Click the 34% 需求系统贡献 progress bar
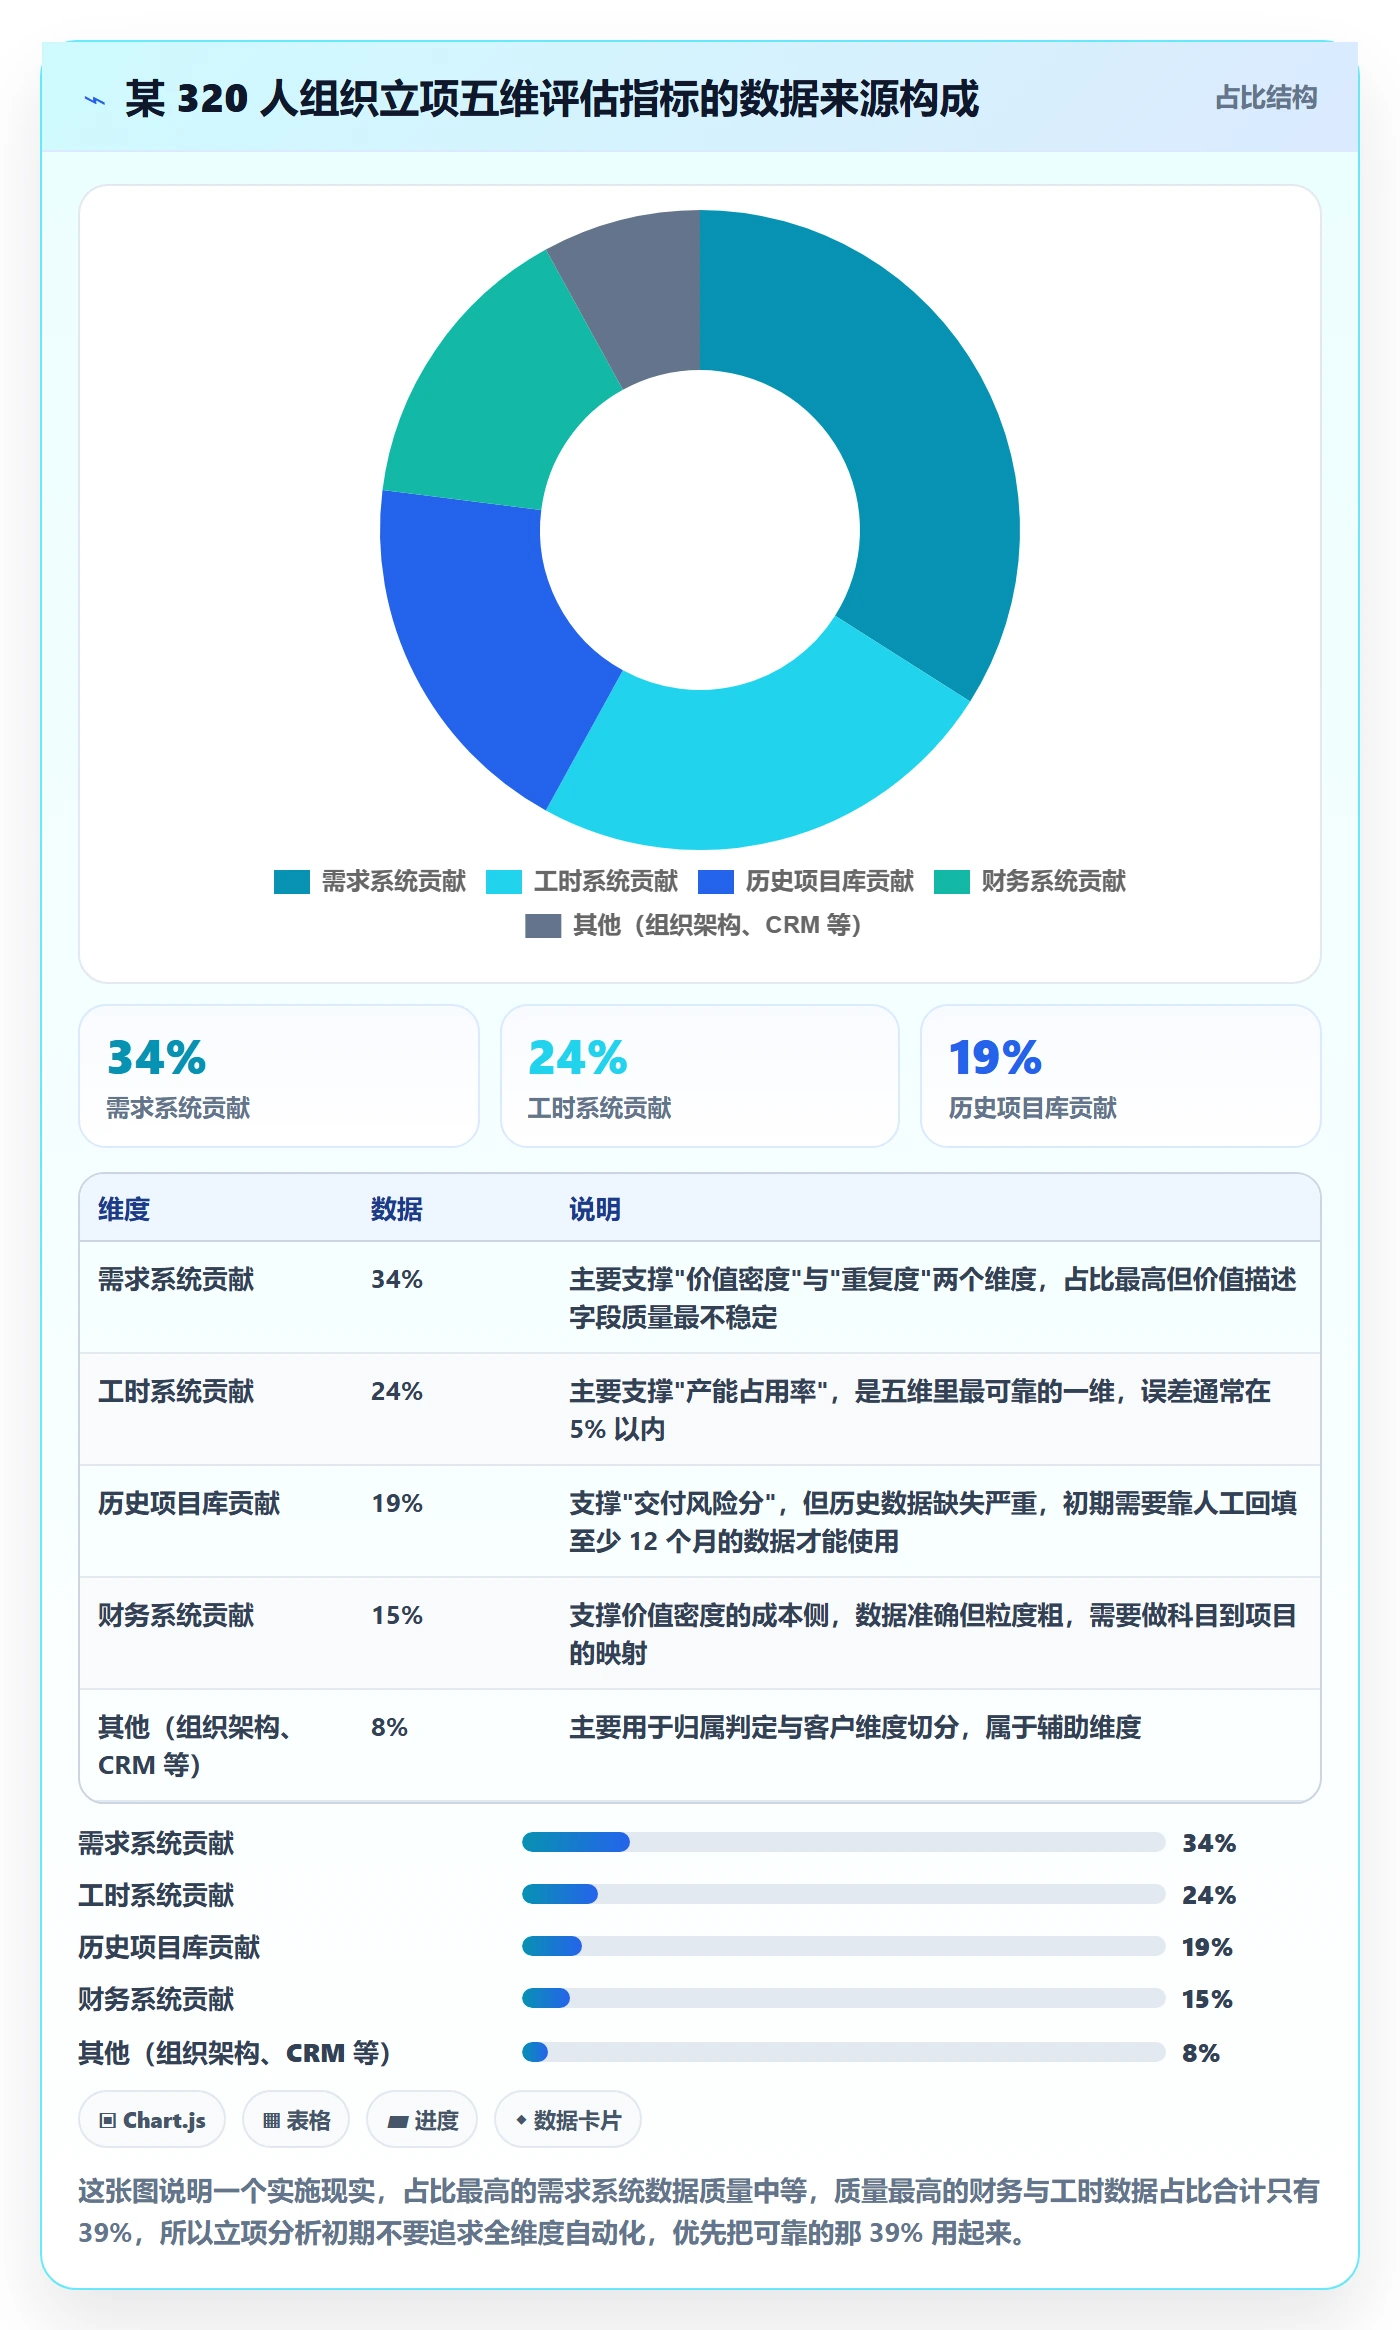Viewport: 1400px width, 2330px height. 843,1842
